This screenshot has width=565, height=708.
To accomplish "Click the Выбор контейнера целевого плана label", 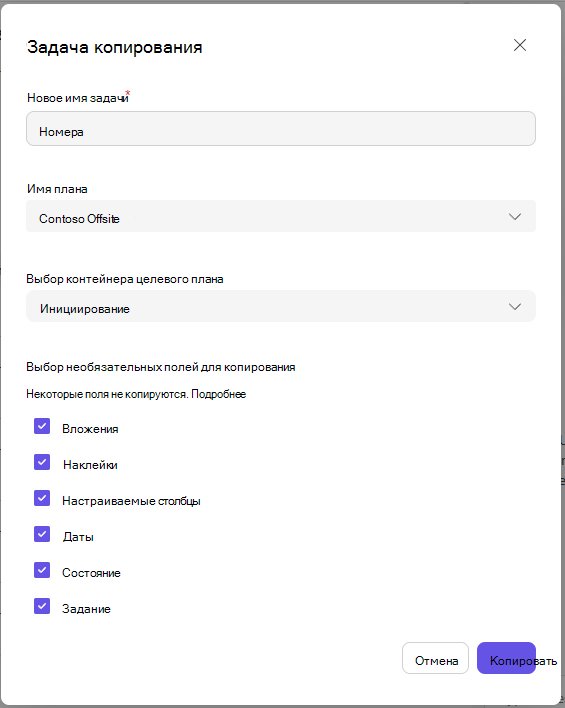I will pyautogui.click(x=125, y=279).
